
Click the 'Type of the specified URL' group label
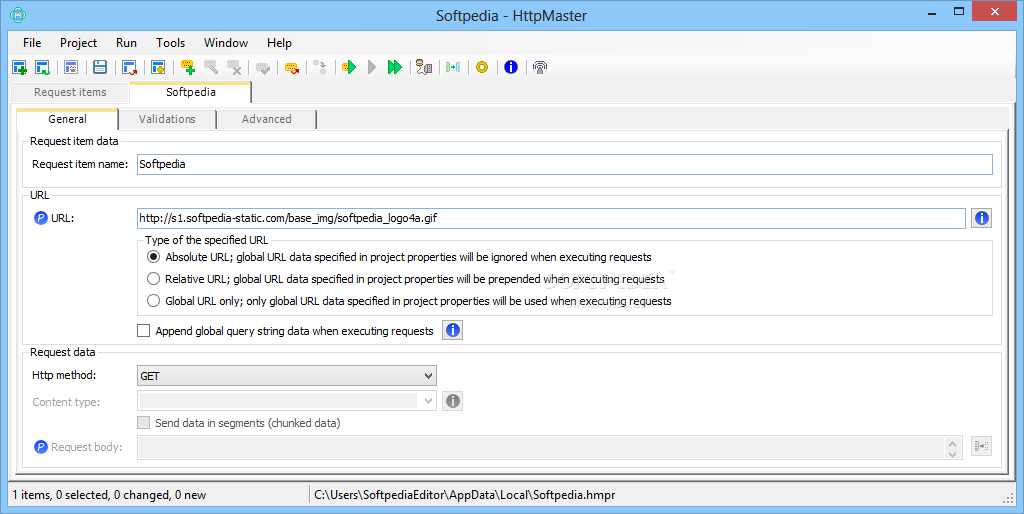[x=206, y=240]
